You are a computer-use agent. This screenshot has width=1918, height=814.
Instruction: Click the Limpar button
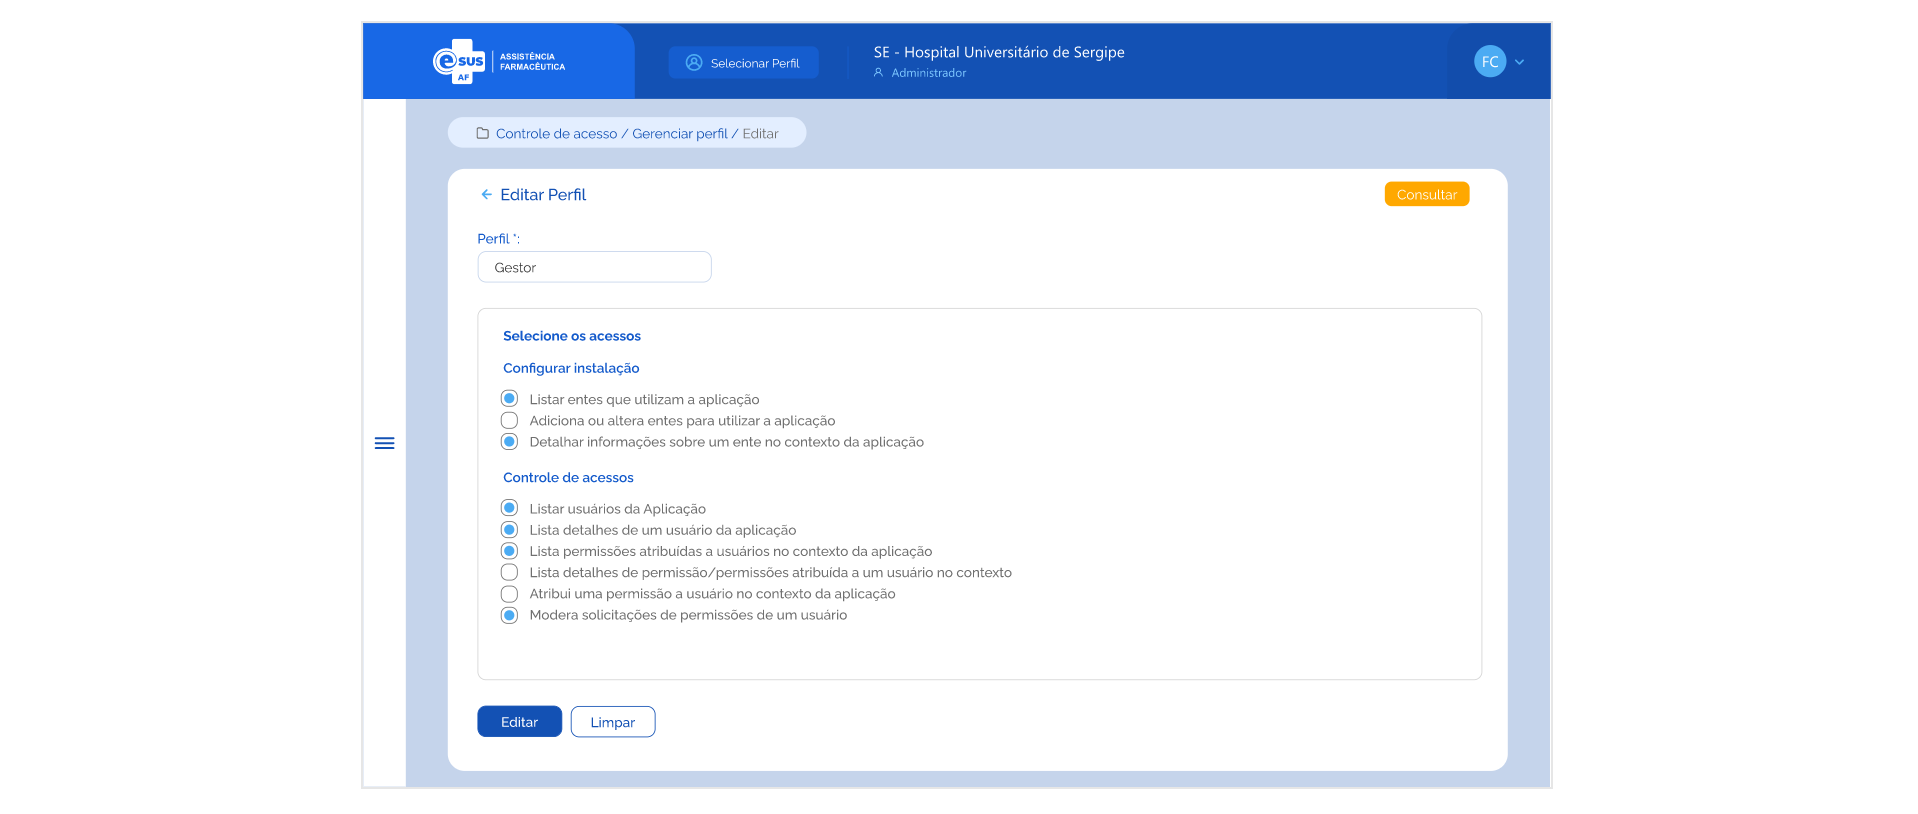coord(612,722)
